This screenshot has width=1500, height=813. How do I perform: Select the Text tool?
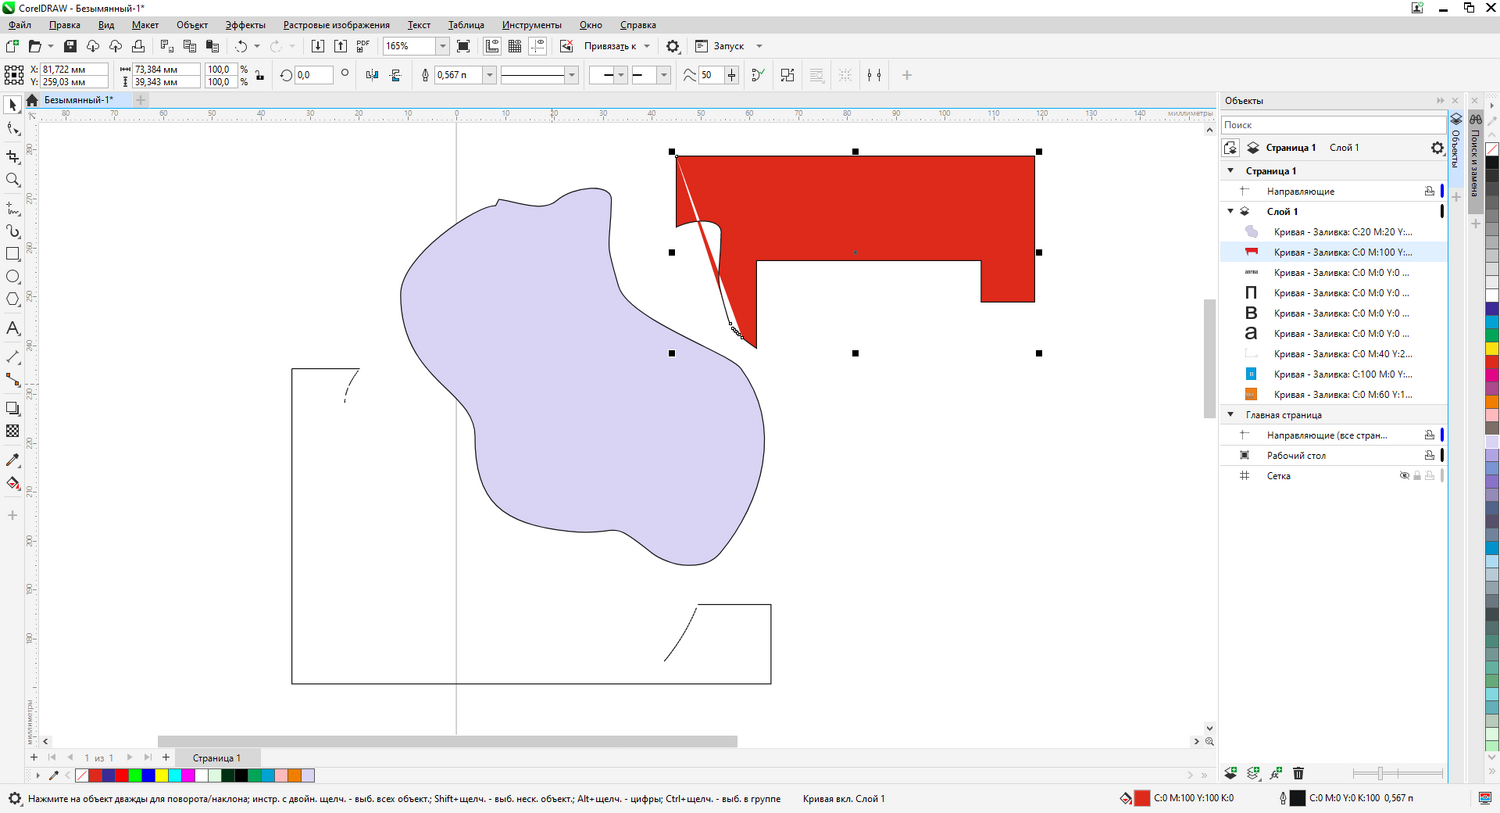[x=13, y=328]
